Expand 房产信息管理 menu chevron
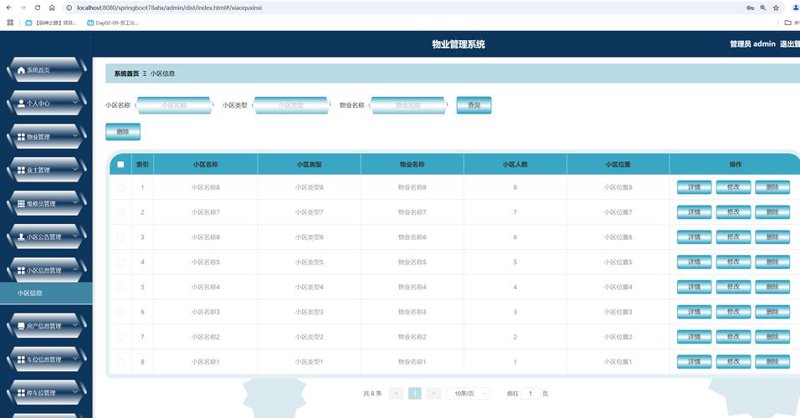This screenshot has width=800, height=418. point(75,326)
